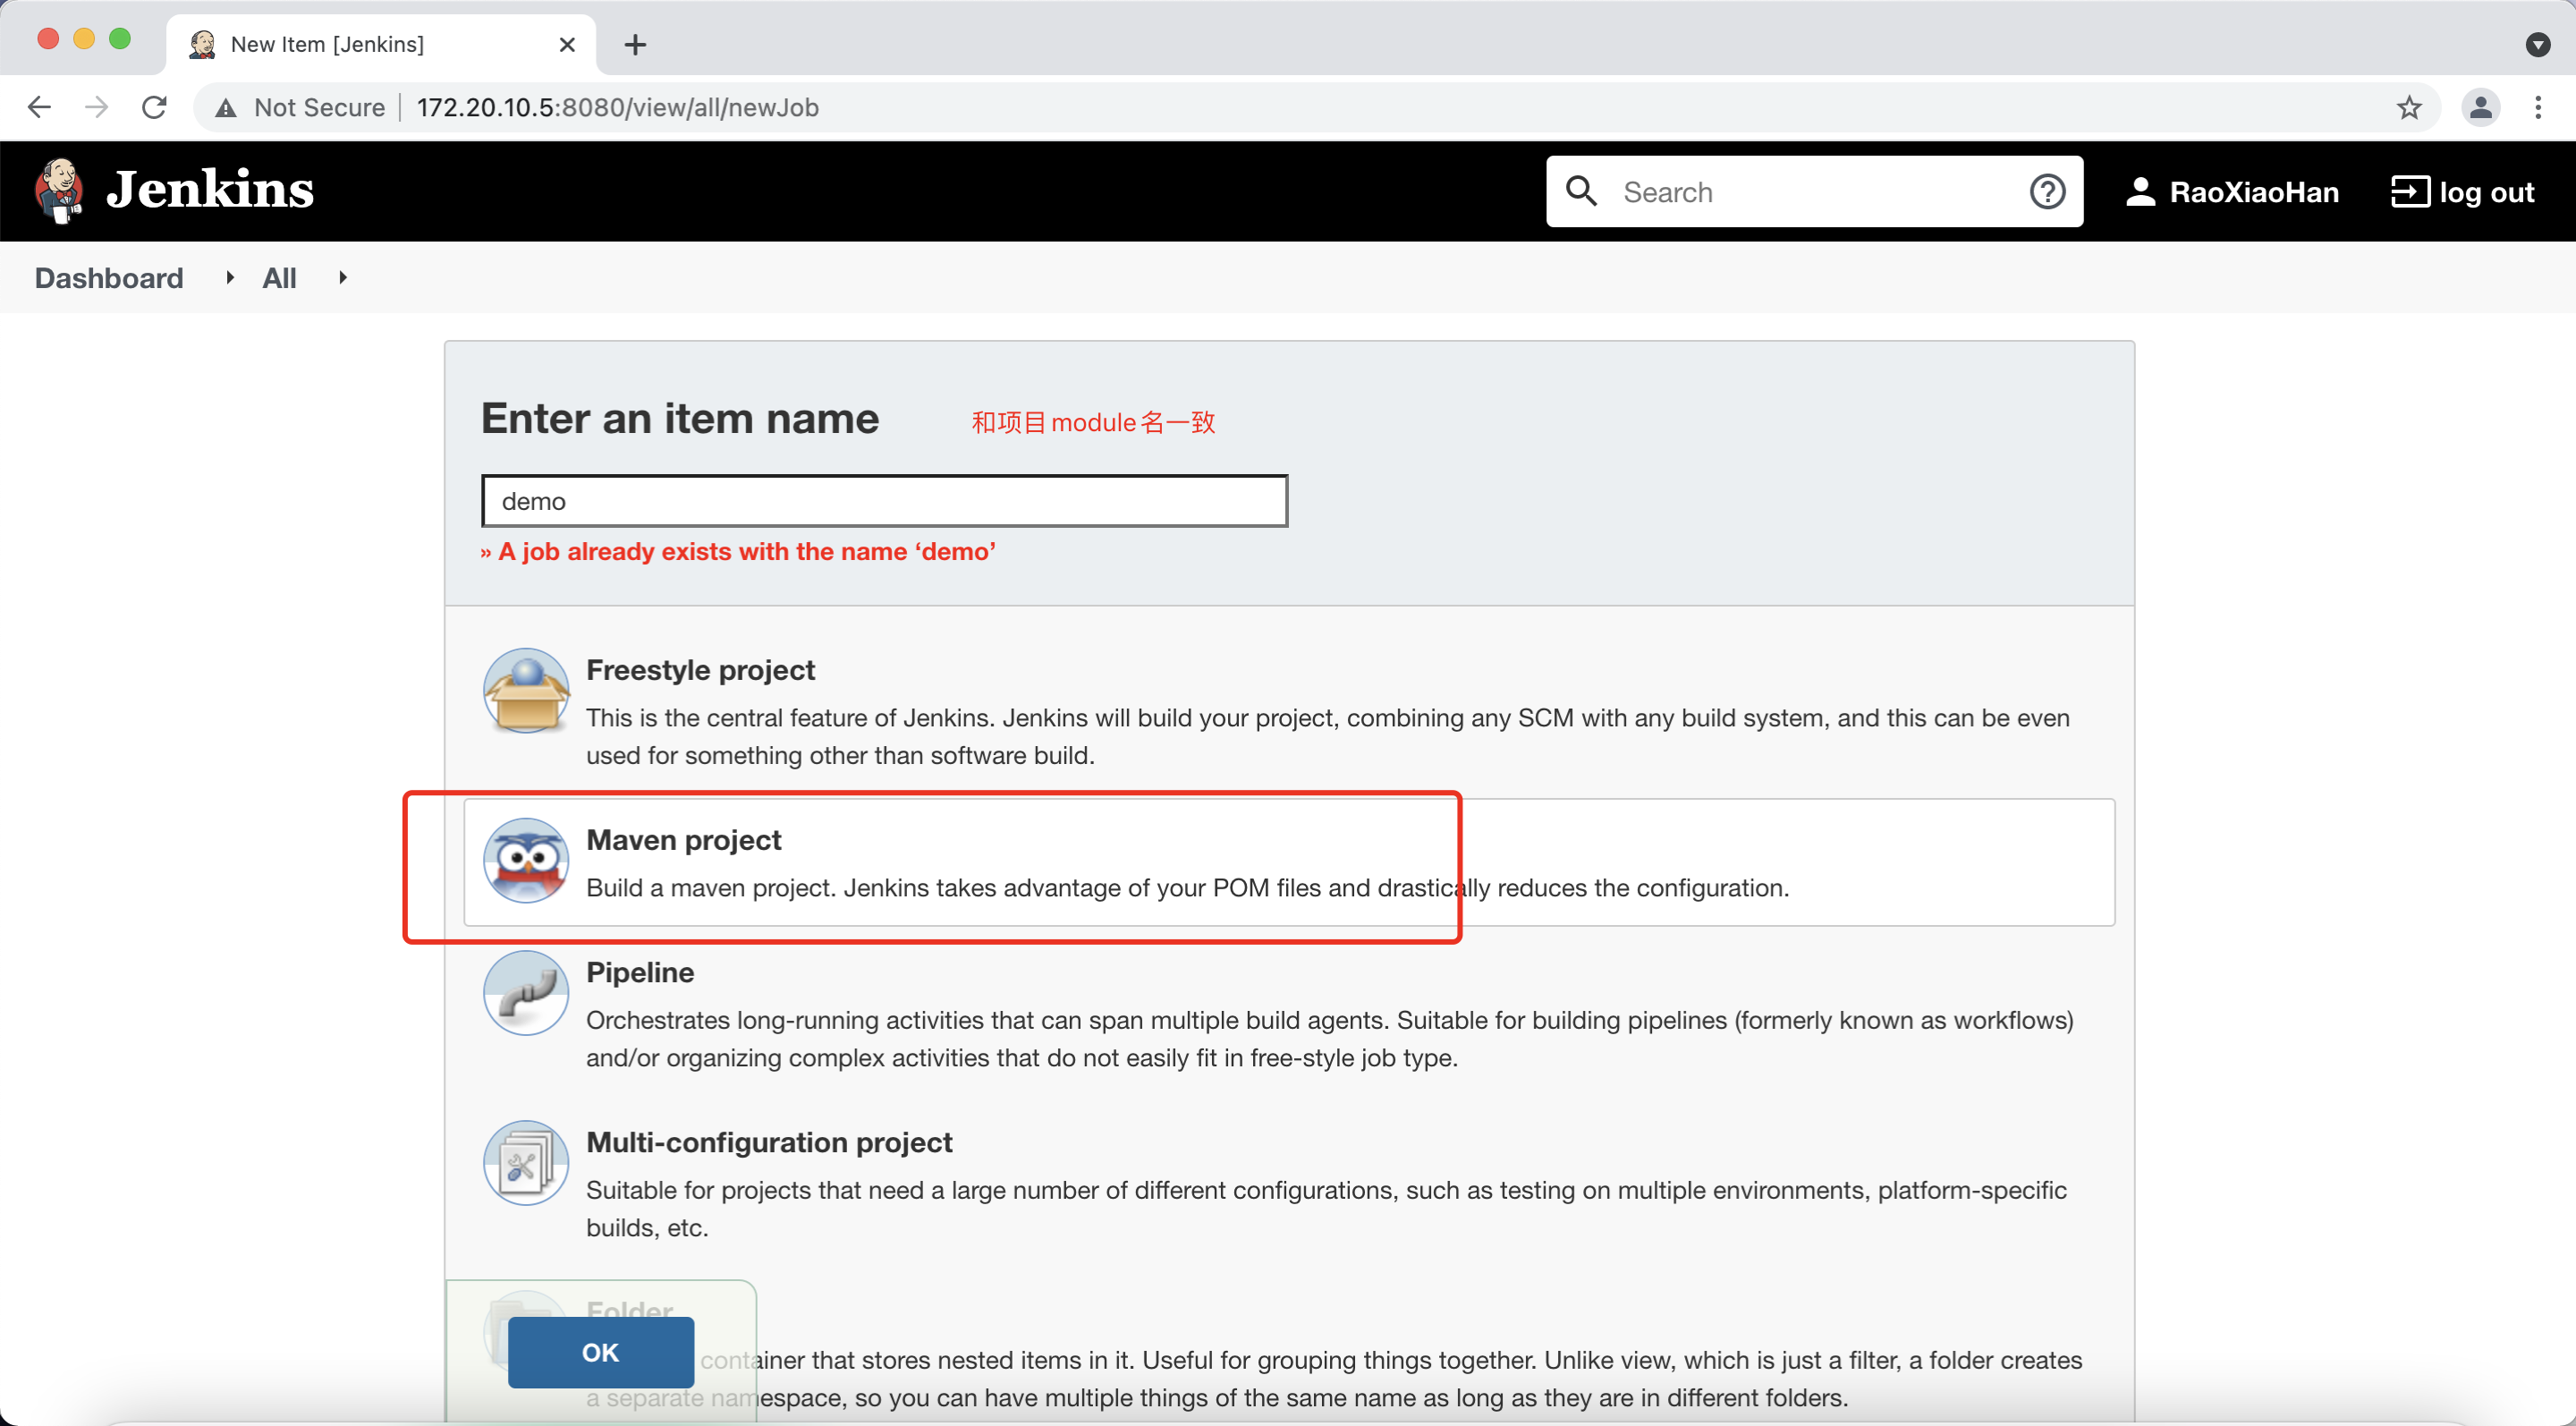The image size is (2576, 1426).
Task: Choose Pipeline title
Action: [640, 972]
